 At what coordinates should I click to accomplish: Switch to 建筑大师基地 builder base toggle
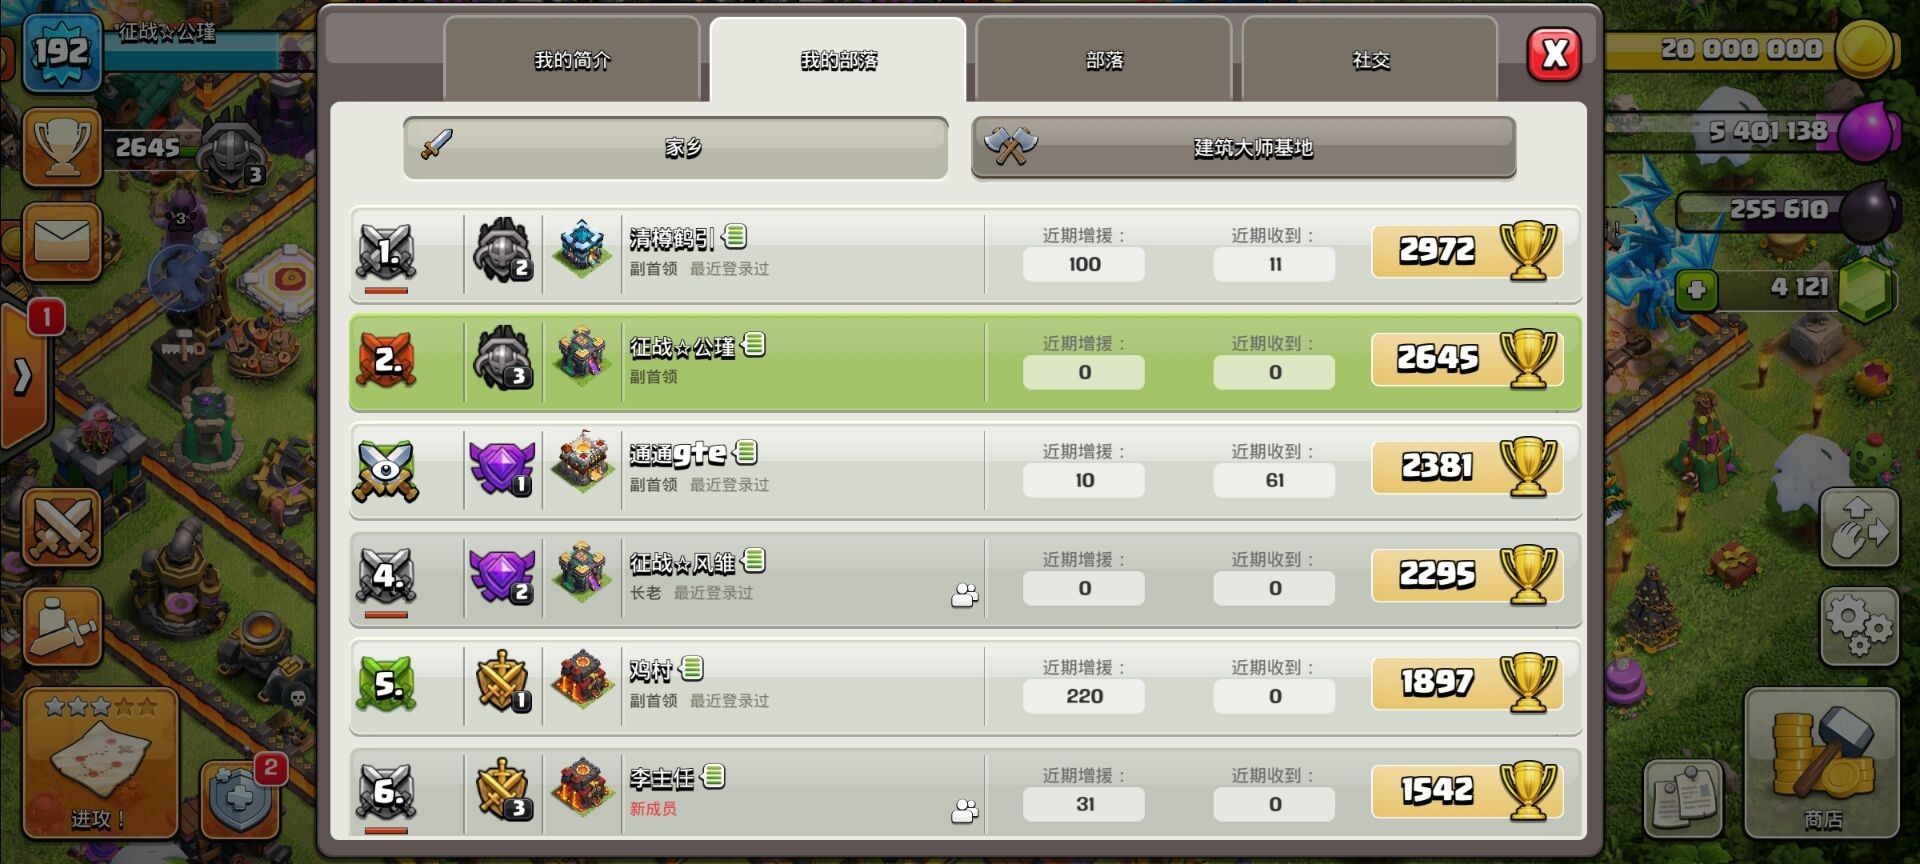pos(1244,148)
